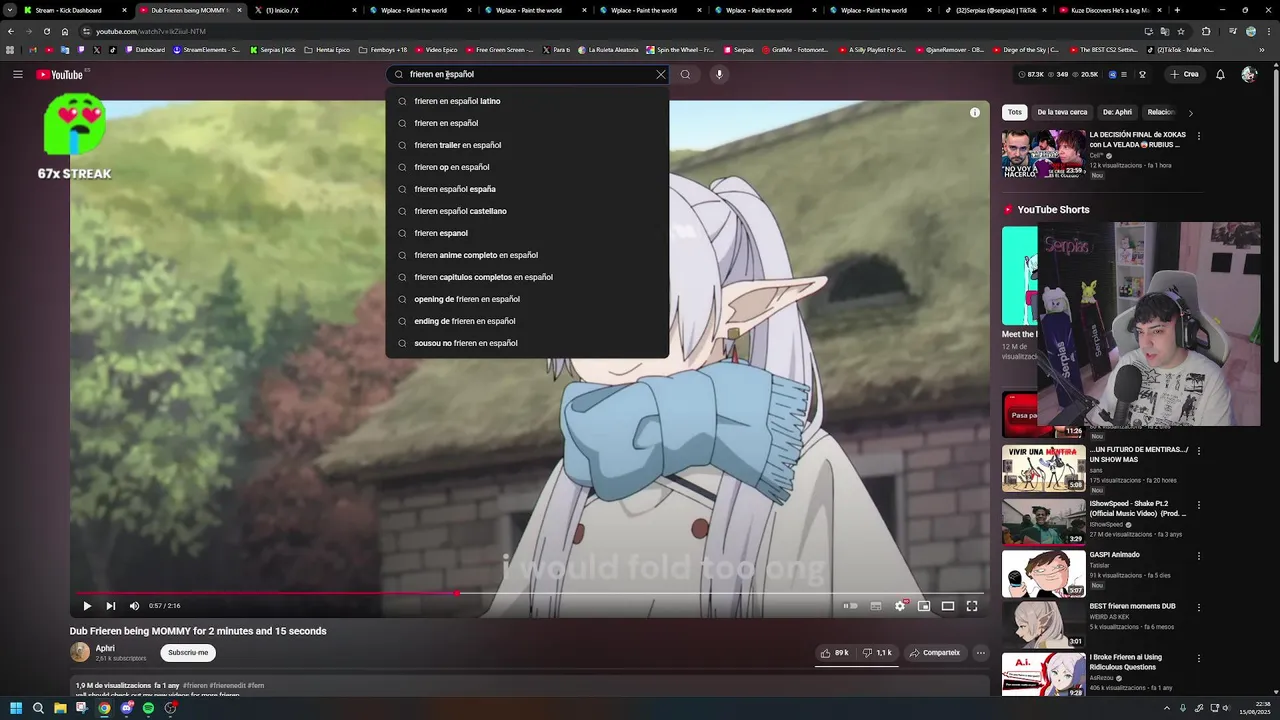This screenshot has width=1280, height=720.
Task: Bookmark this page with star icon
Action: coord(1181,31)
